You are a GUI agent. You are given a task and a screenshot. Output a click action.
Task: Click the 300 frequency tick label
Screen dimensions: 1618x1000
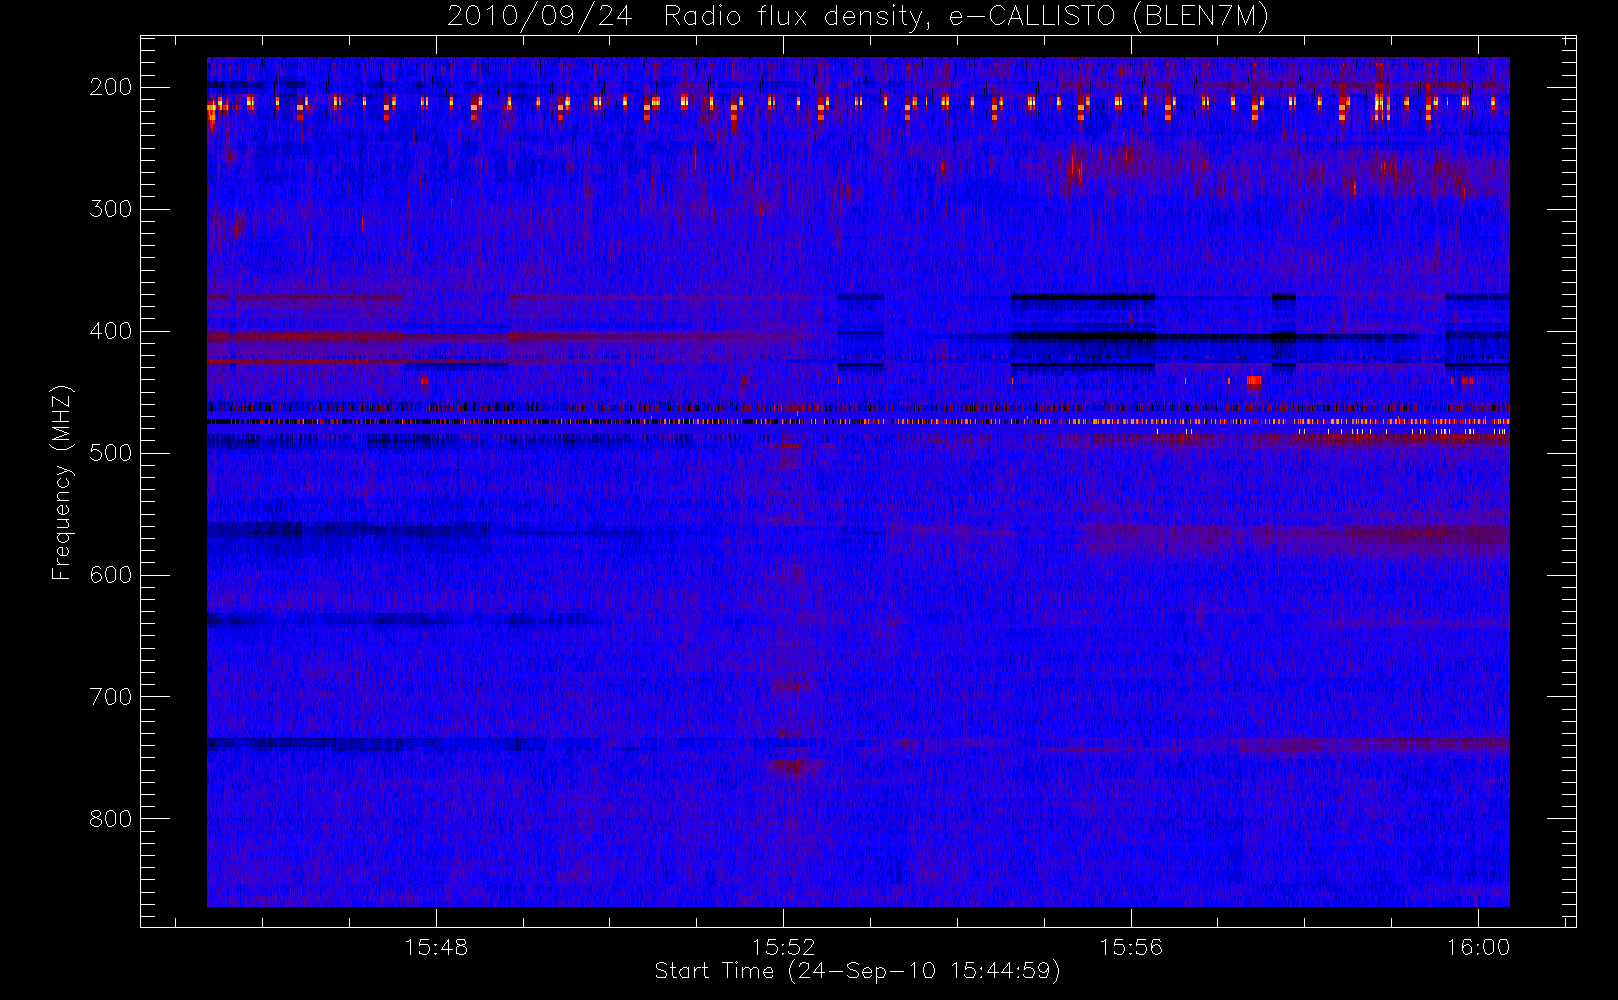click(111, 209)
